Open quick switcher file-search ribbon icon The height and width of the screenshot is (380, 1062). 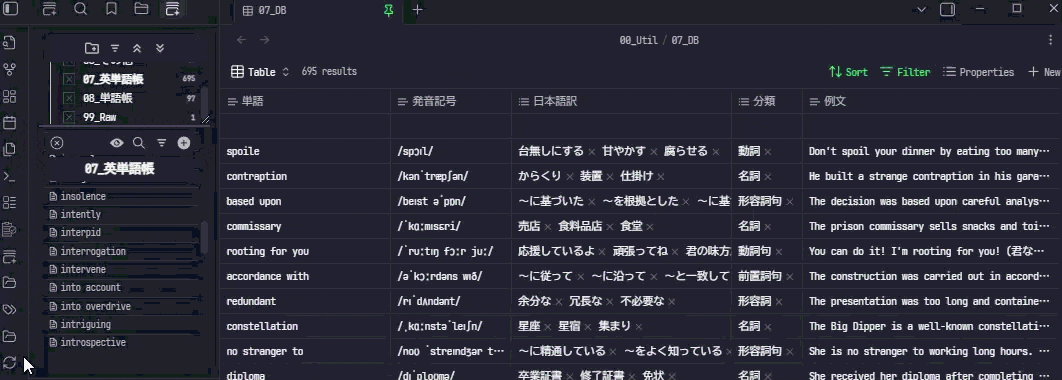[9, 43]
